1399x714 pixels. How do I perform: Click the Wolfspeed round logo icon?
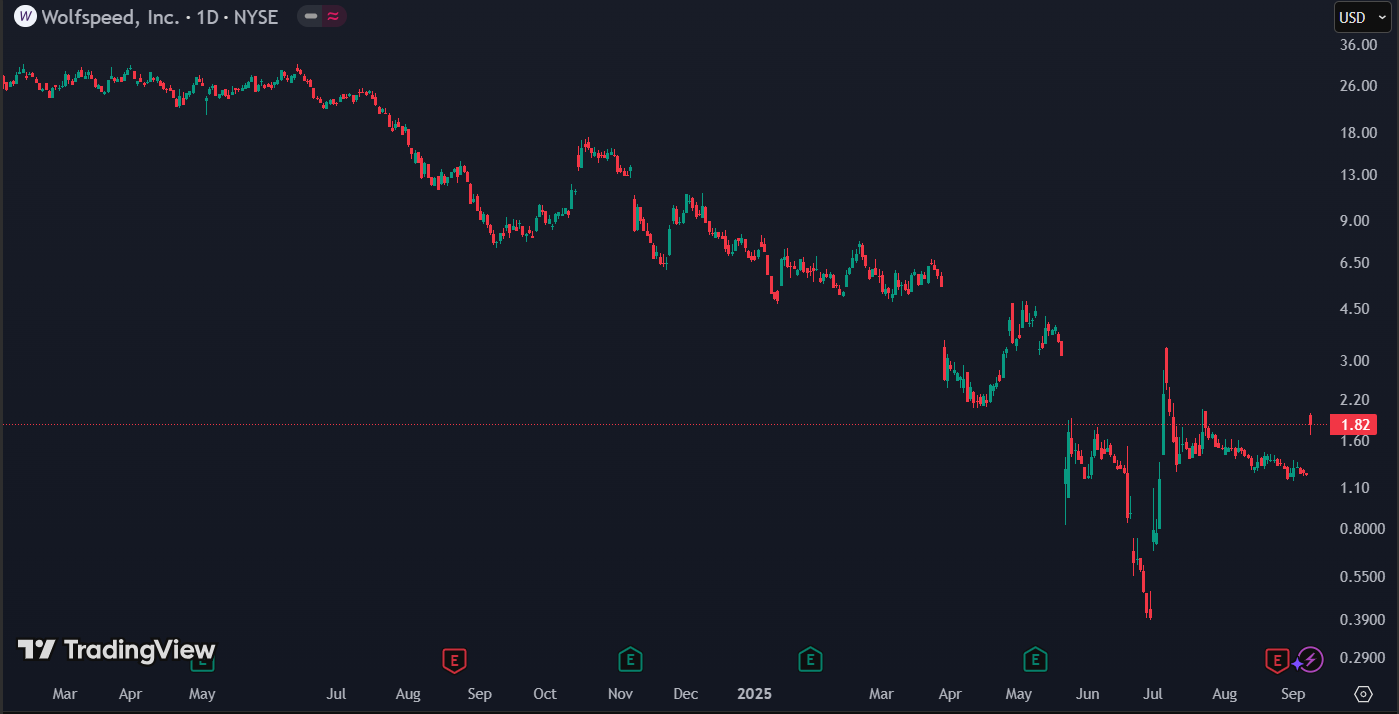24,16
